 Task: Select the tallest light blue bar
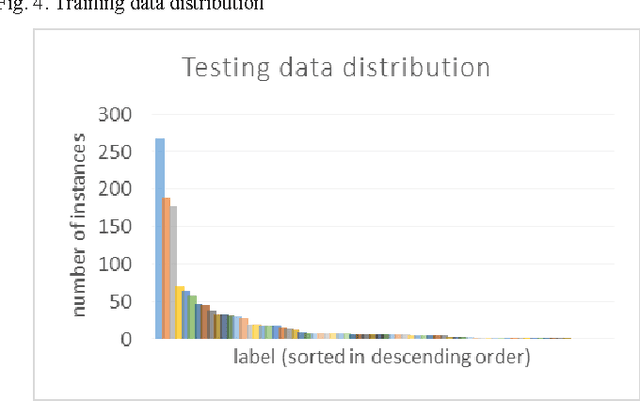coord(160,240)
